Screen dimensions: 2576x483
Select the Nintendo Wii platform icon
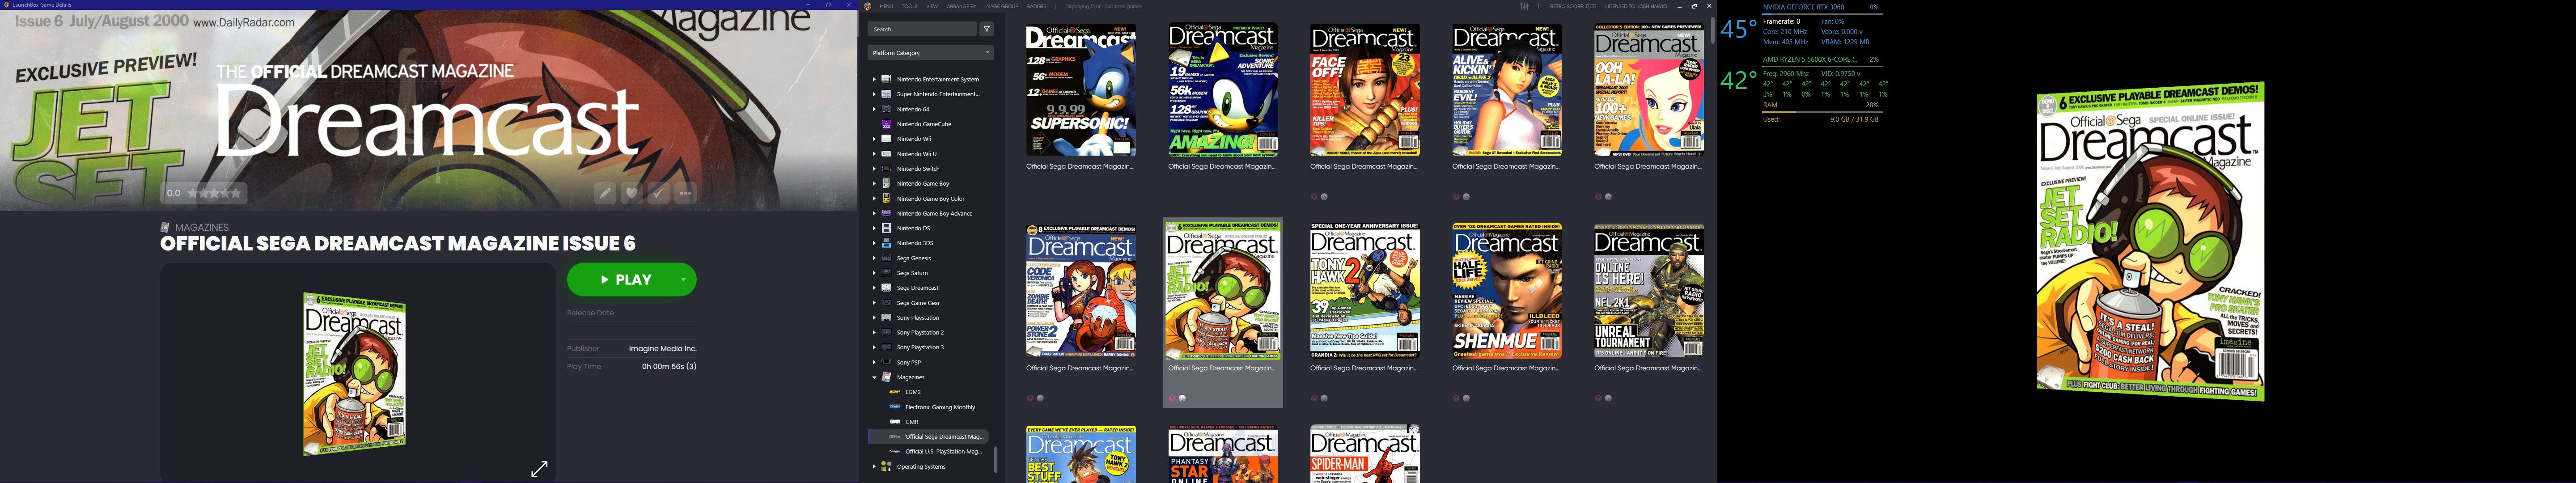pyautogui.click(x=886, y=139)
